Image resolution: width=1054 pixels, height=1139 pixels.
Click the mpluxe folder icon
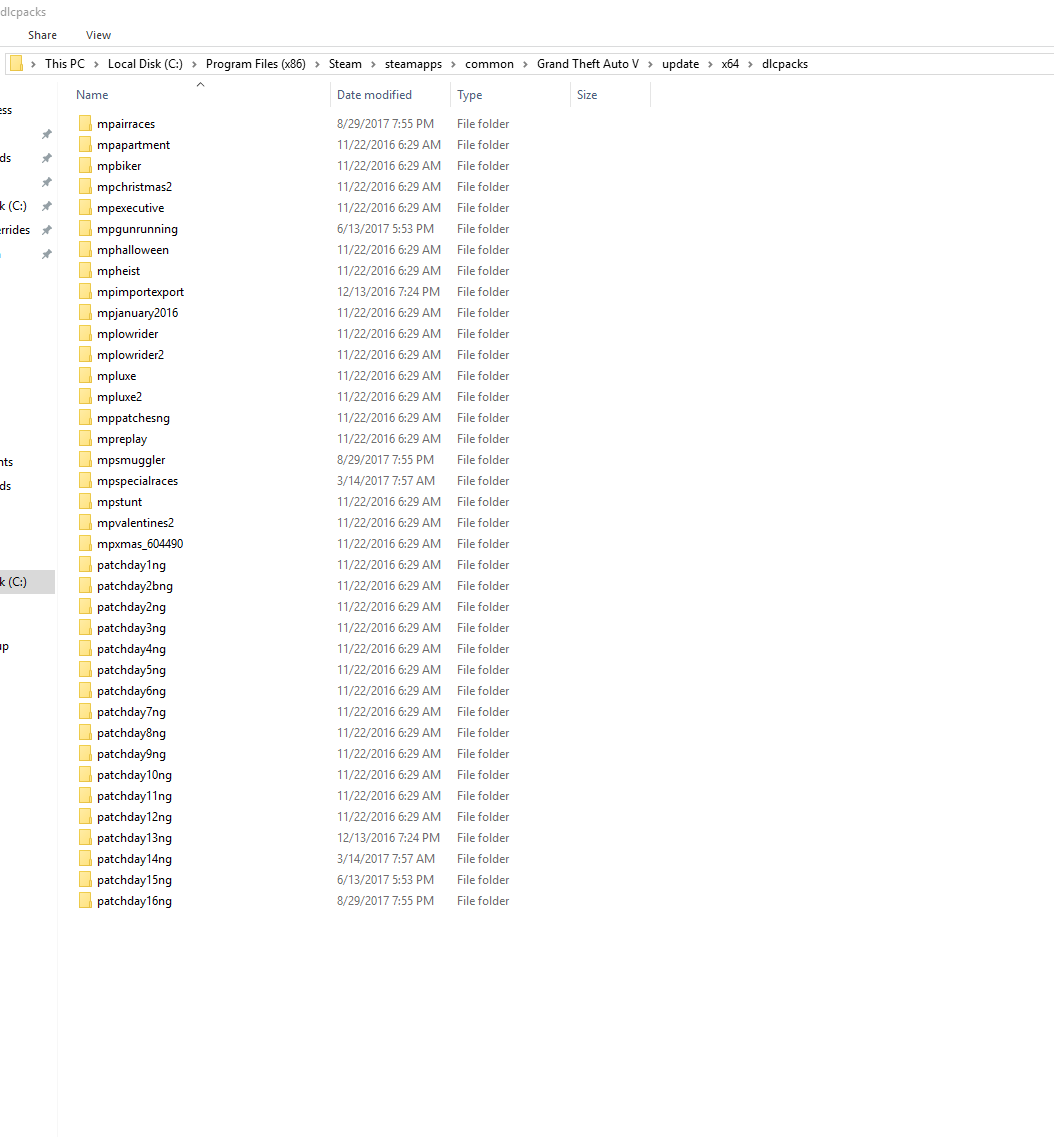coord(85,376)
